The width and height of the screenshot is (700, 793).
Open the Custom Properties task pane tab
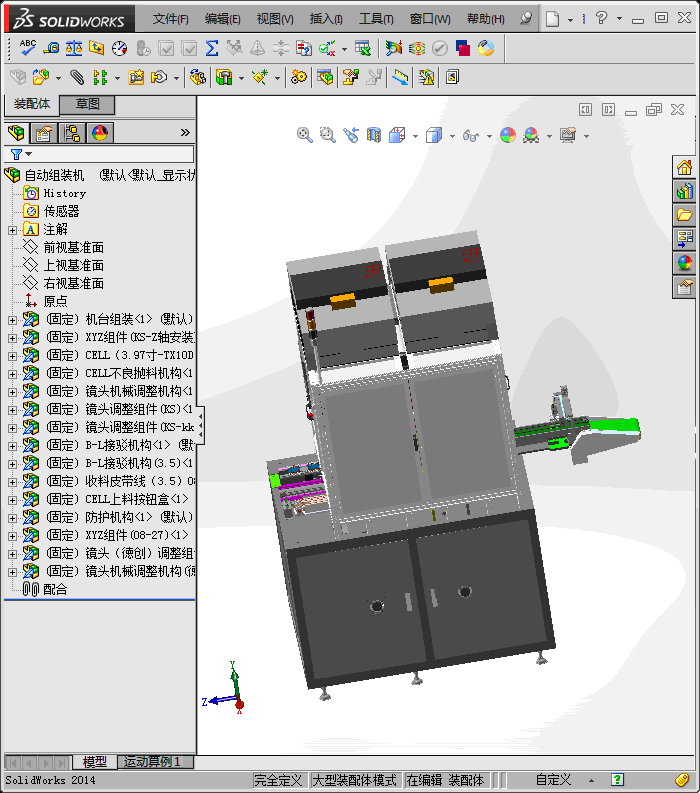[x=685, y=287]
